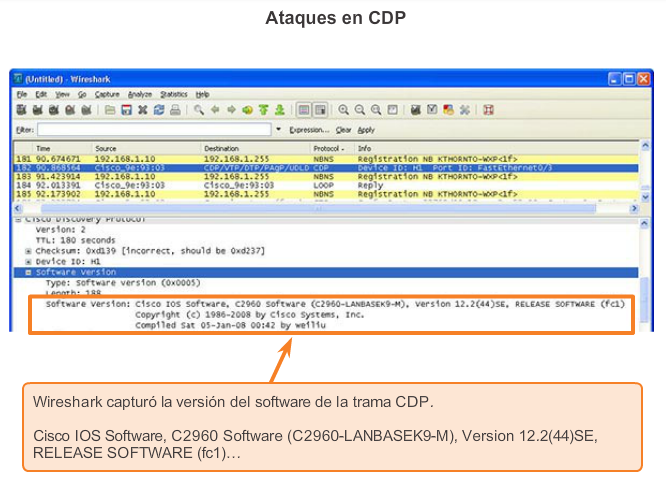The width and height of the screenshot is (666, 498).
Task: Open a capture file folder icon
Action: click(110, 110)
